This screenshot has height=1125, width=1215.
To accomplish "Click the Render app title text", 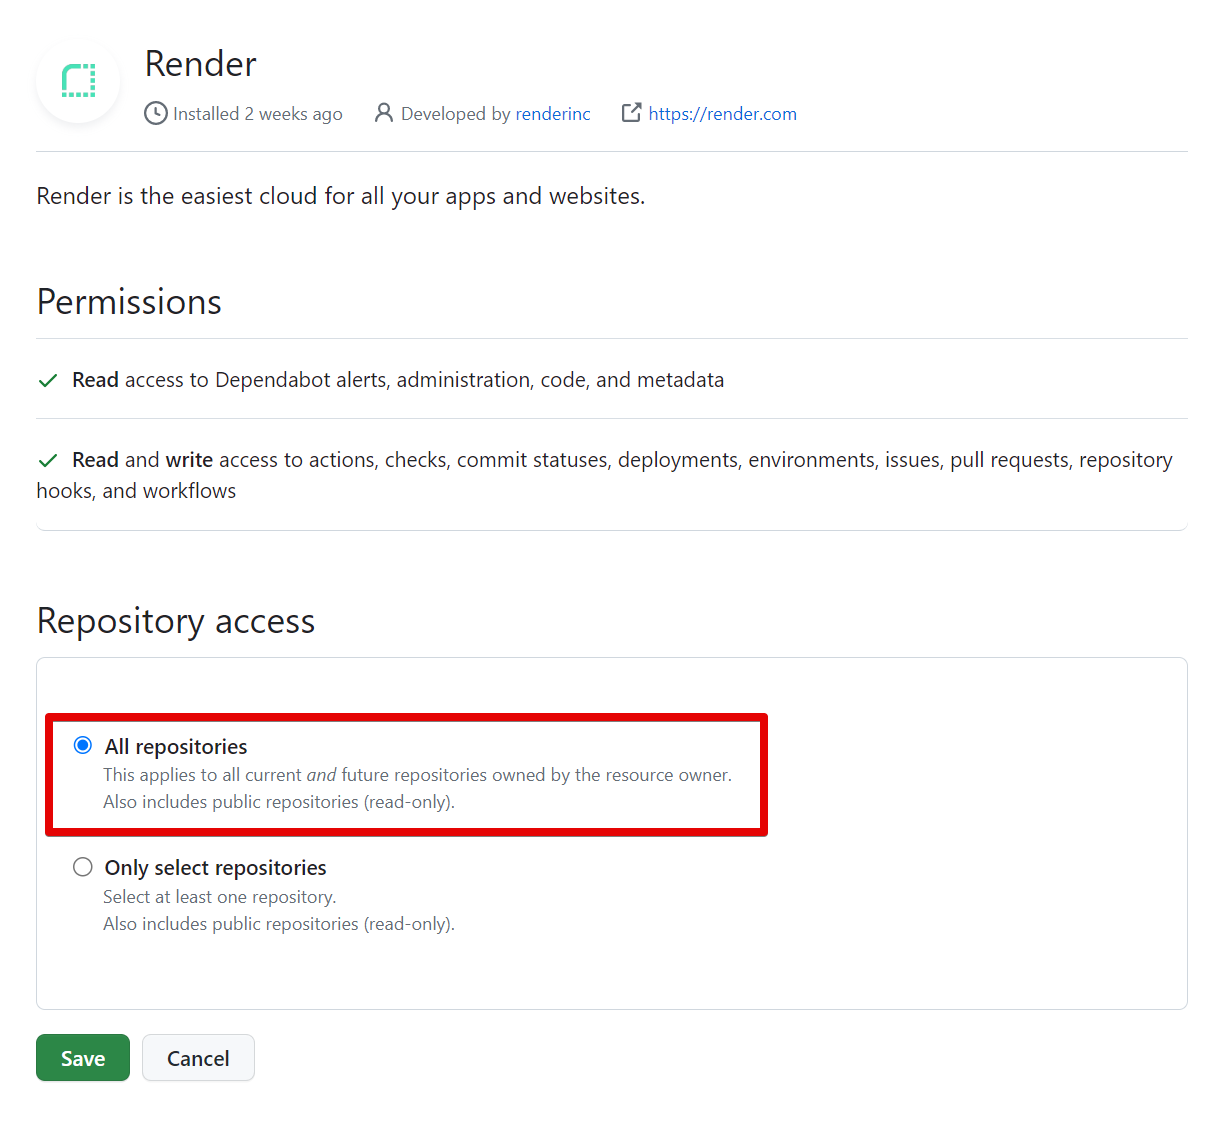I will click(200, 63).
